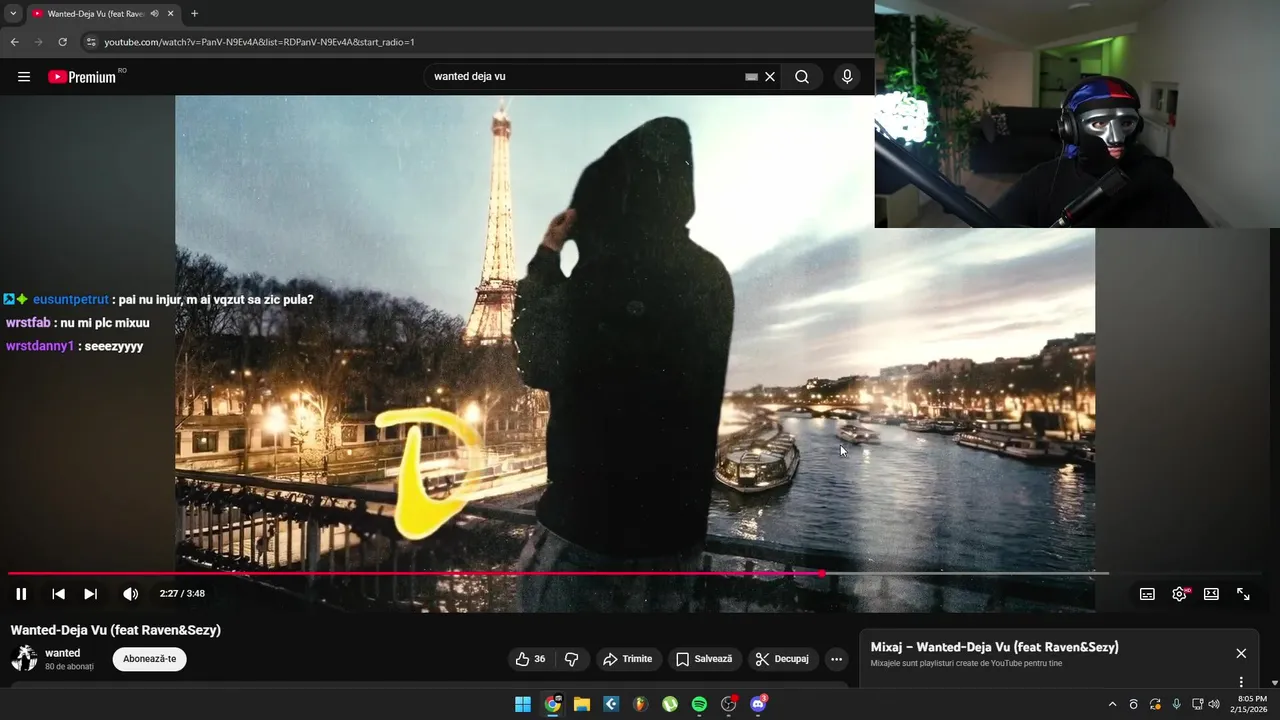Go forward in Chrome
This screenshot has height=720, width=1280.
pos(39,42)
